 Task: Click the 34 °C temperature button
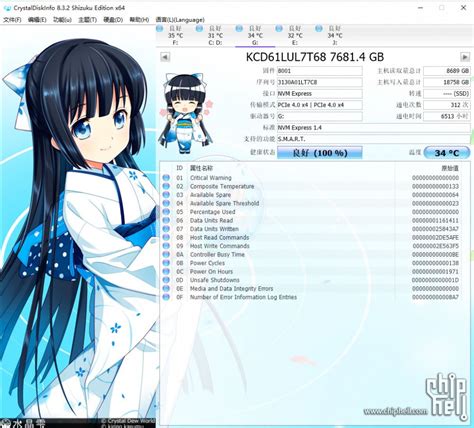click(x=447, y=153)
